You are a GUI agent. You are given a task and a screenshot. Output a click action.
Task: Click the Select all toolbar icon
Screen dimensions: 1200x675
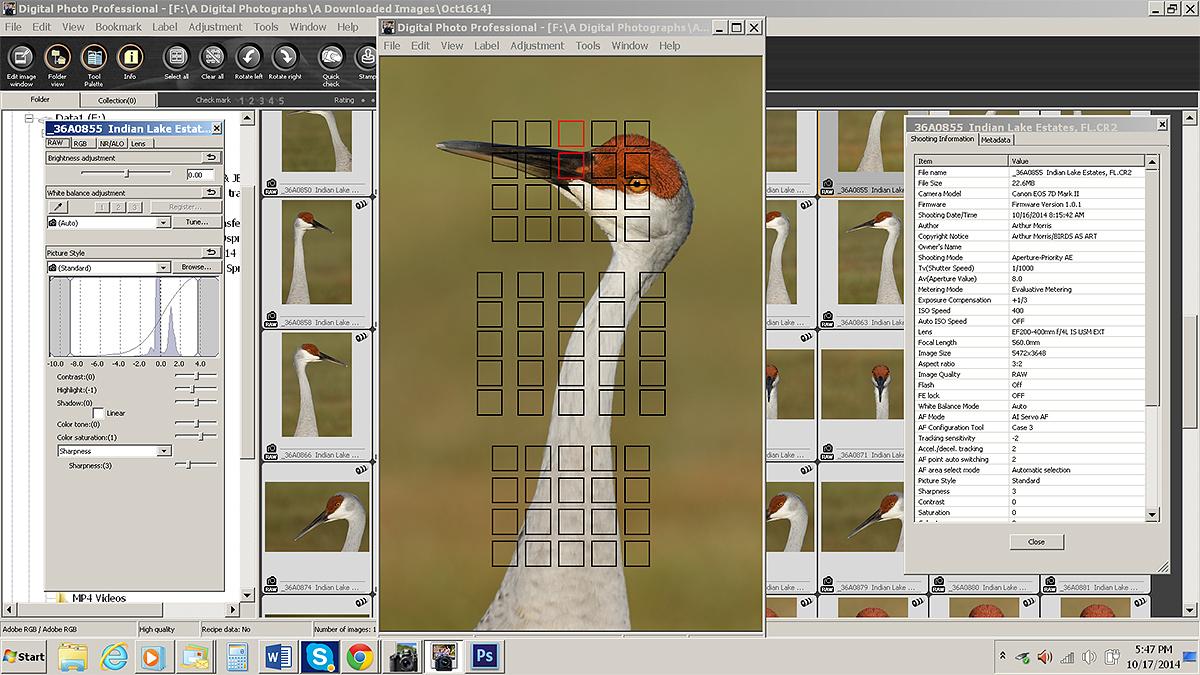tap(176, 63)
